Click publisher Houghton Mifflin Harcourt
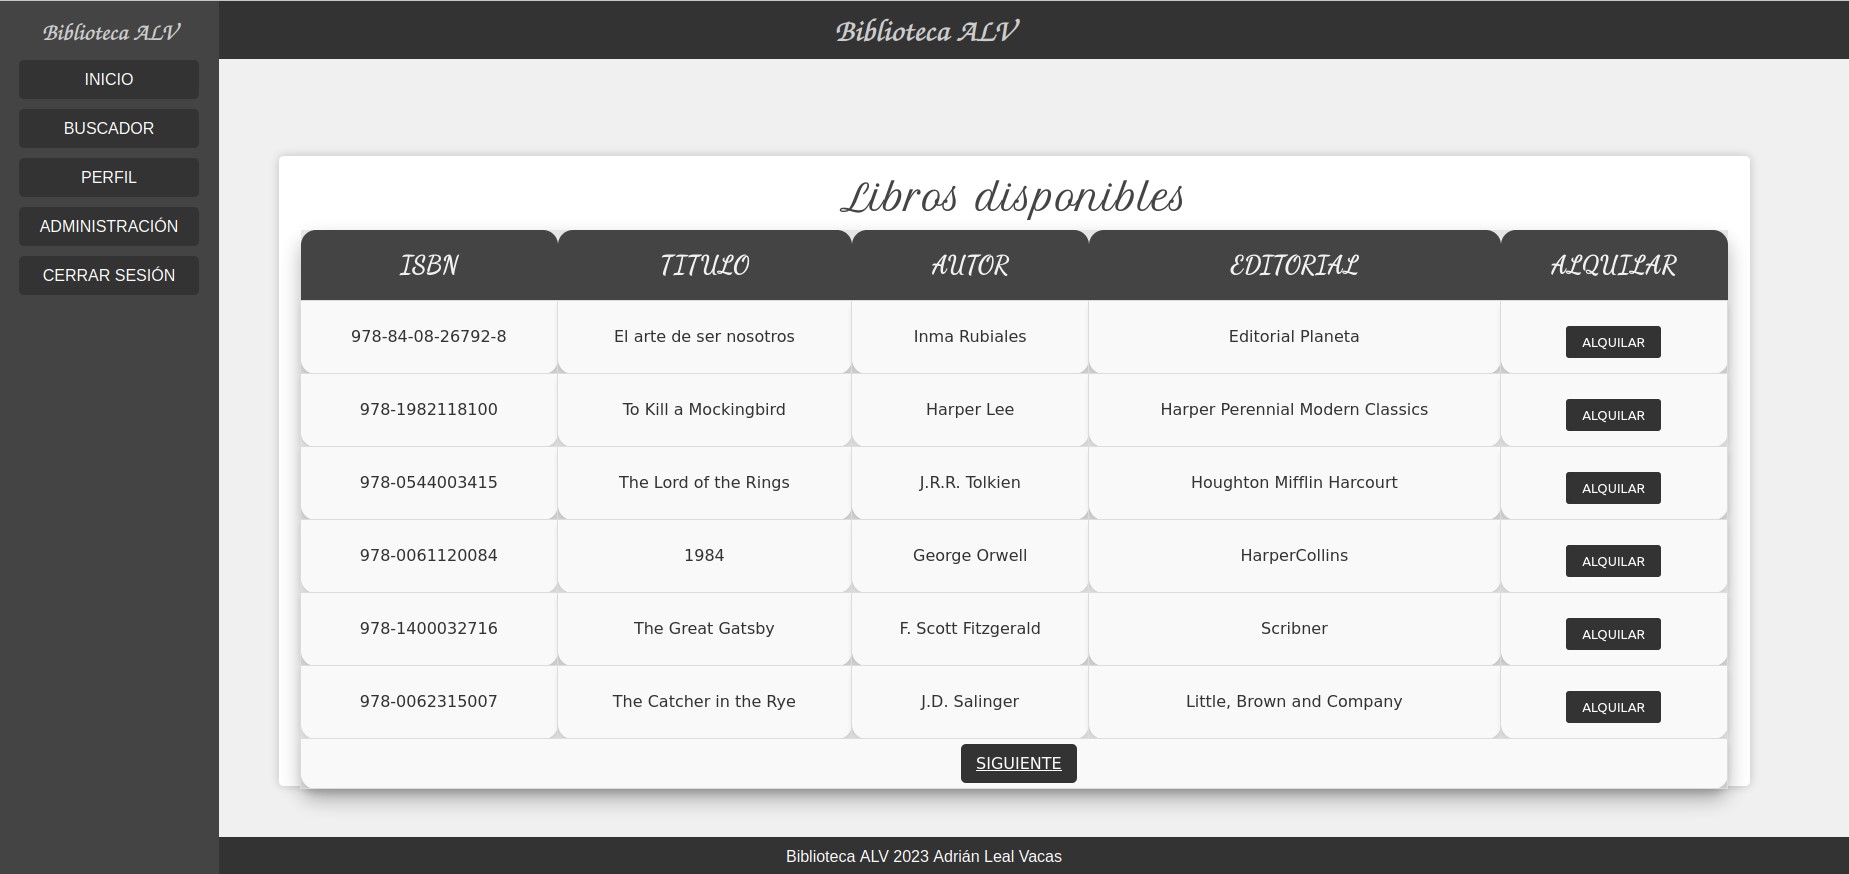 1294,482
